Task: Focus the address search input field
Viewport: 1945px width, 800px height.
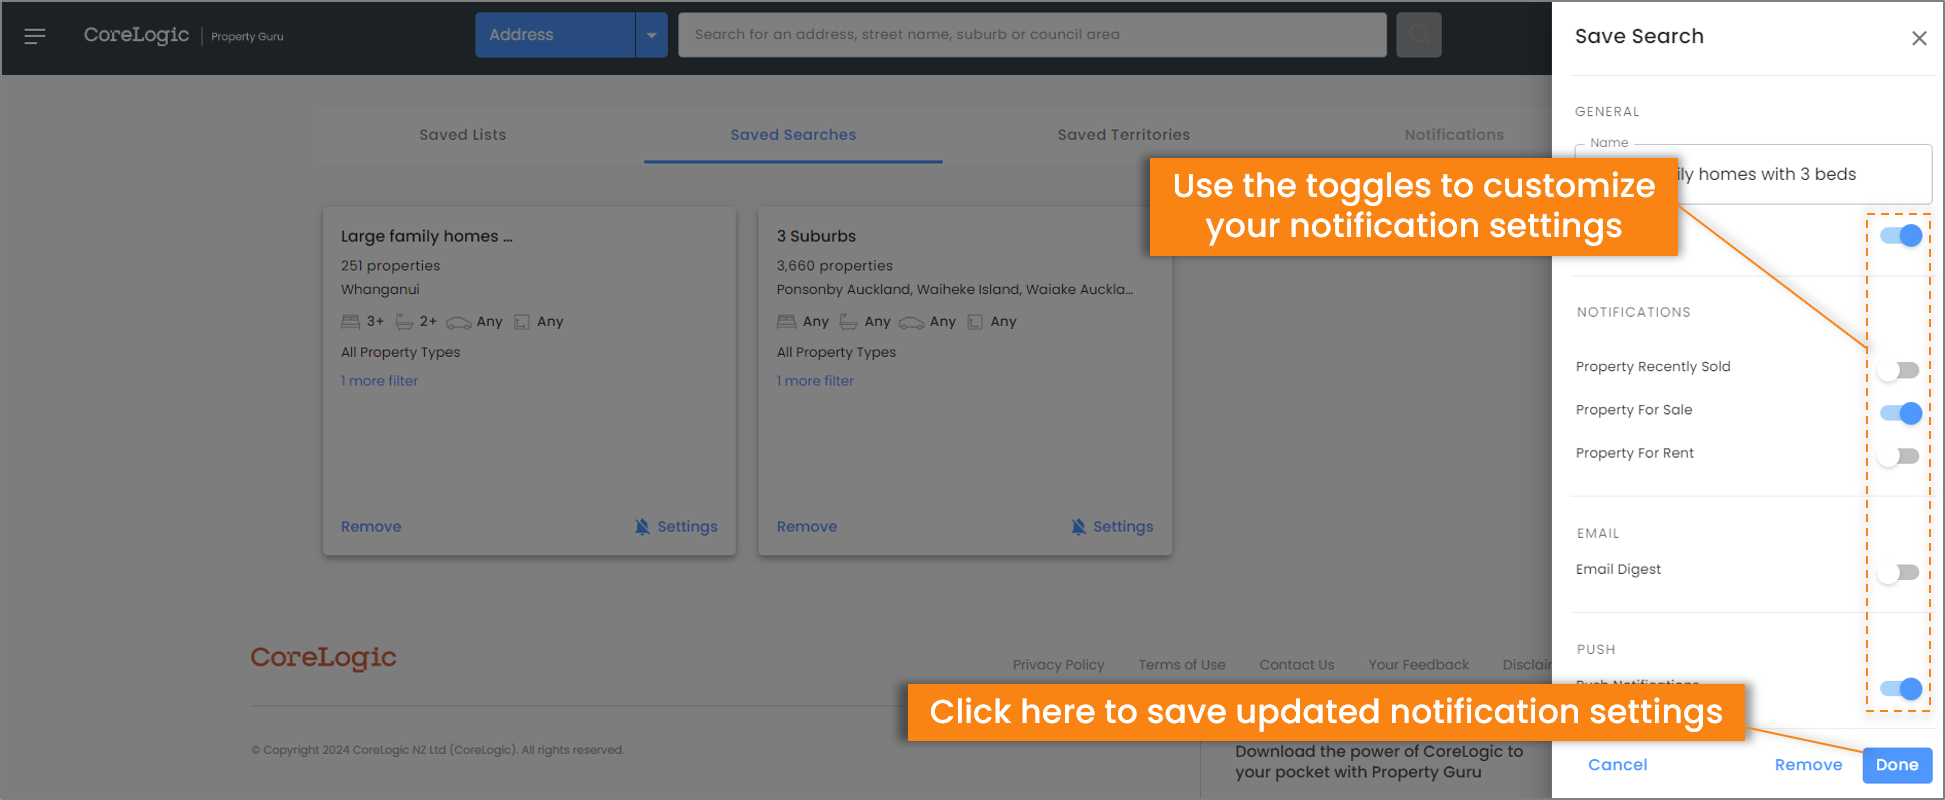Action: [1032, 35]
